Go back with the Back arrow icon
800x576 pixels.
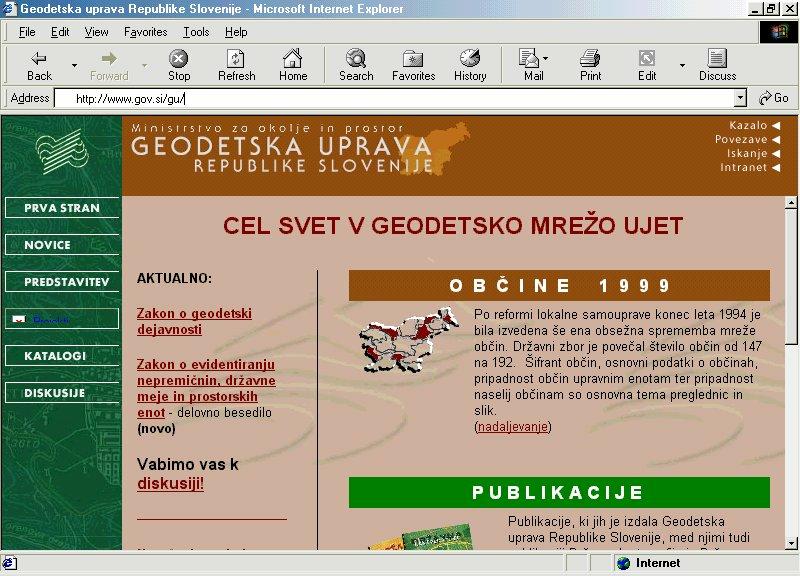point(39,58)
